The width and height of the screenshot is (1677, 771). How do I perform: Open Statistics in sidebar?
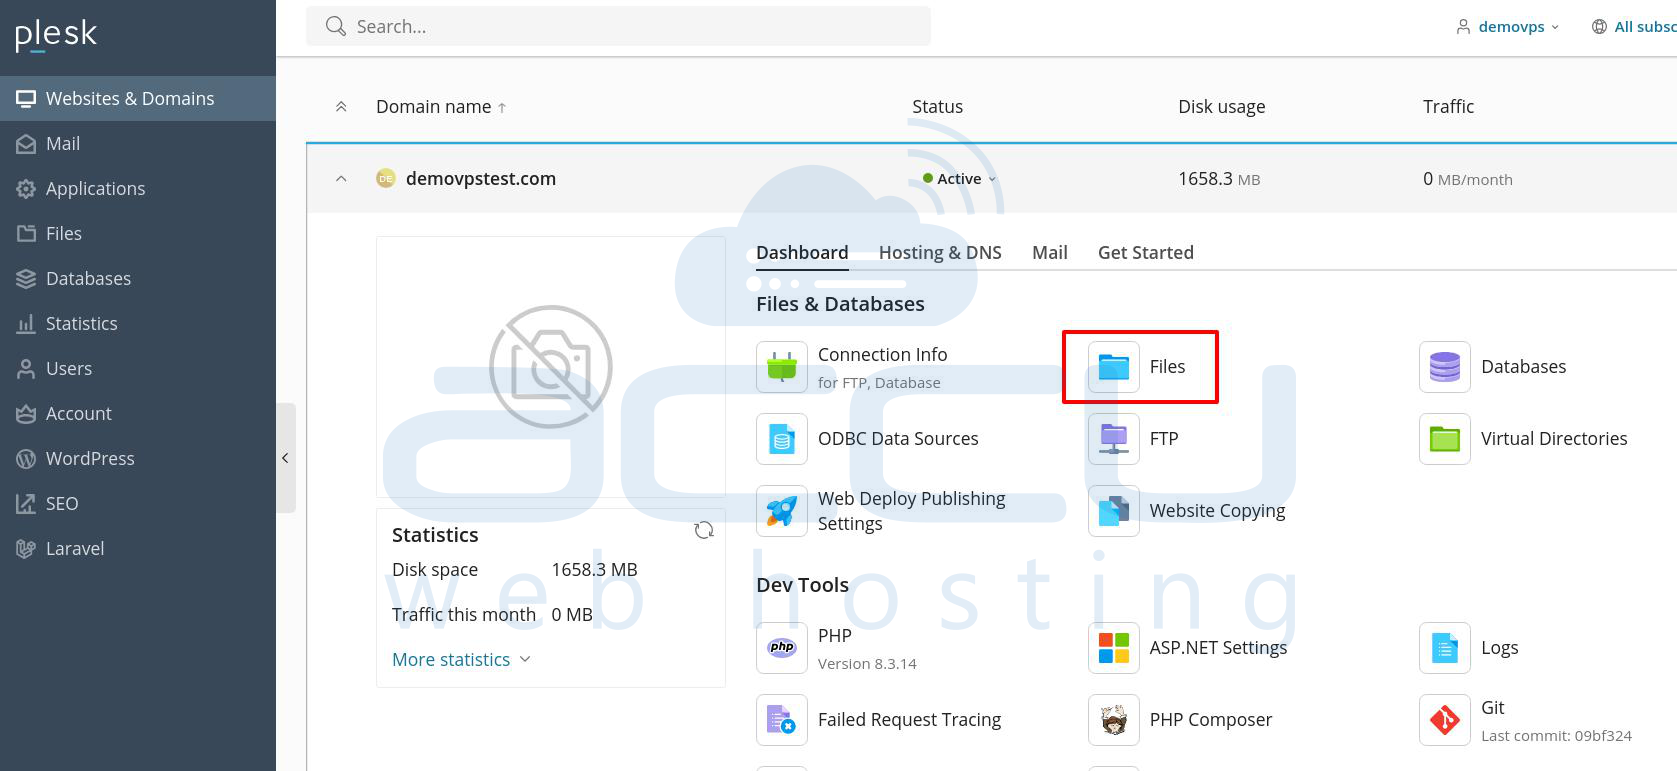point(138,323)
